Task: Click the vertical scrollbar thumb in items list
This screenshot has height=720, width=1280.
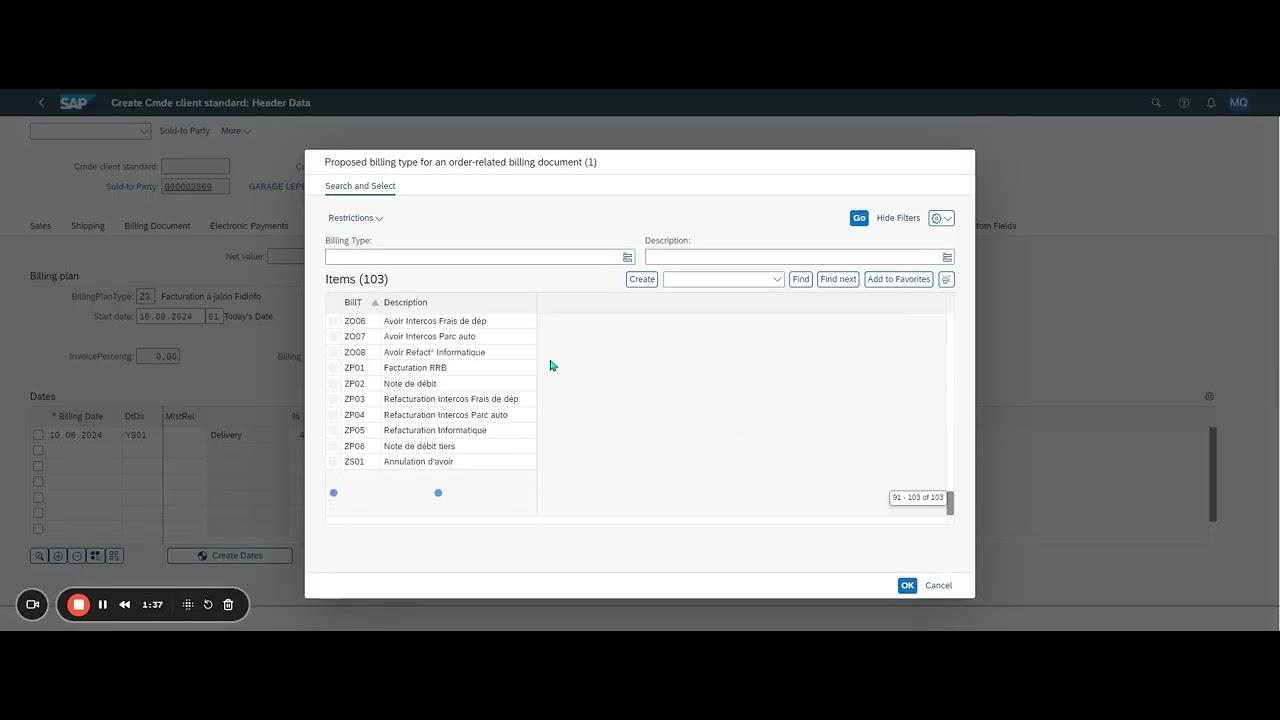Action: click(950, 503)
